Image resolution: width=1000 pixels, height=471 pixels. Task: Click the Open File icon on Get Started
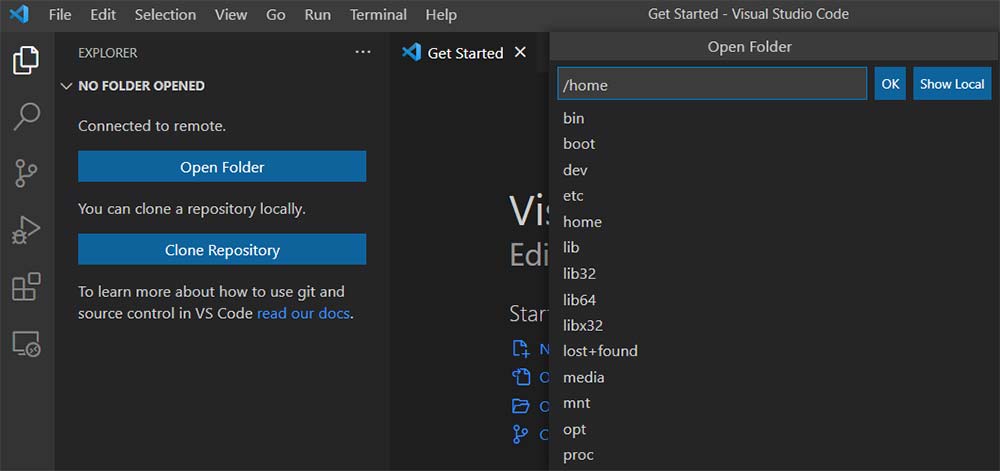click(521, 377)
